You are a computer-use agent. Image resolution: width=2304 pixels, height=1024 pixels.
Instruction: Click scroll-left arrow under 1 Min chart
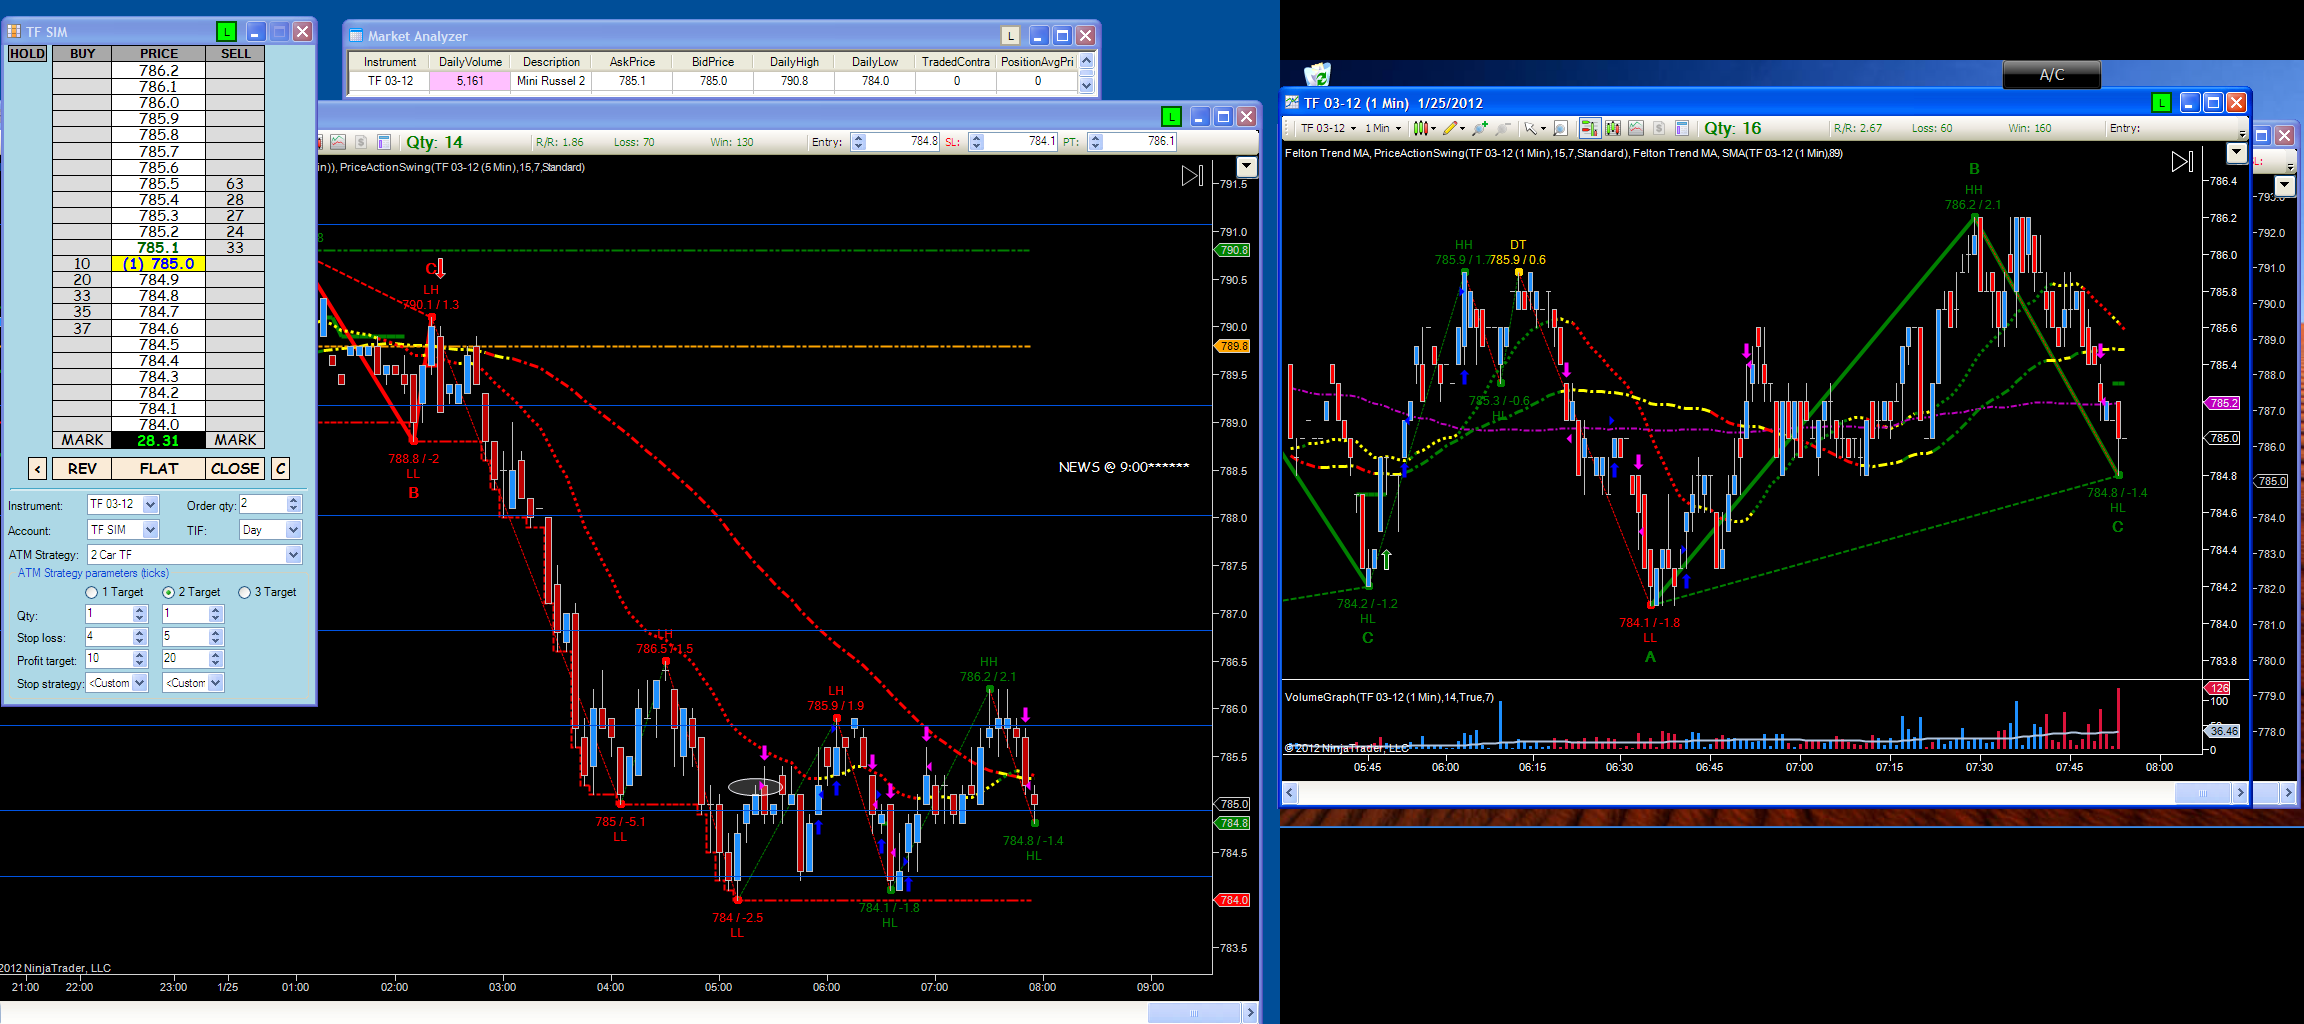pyautogui.click(x=1290, y=793)
